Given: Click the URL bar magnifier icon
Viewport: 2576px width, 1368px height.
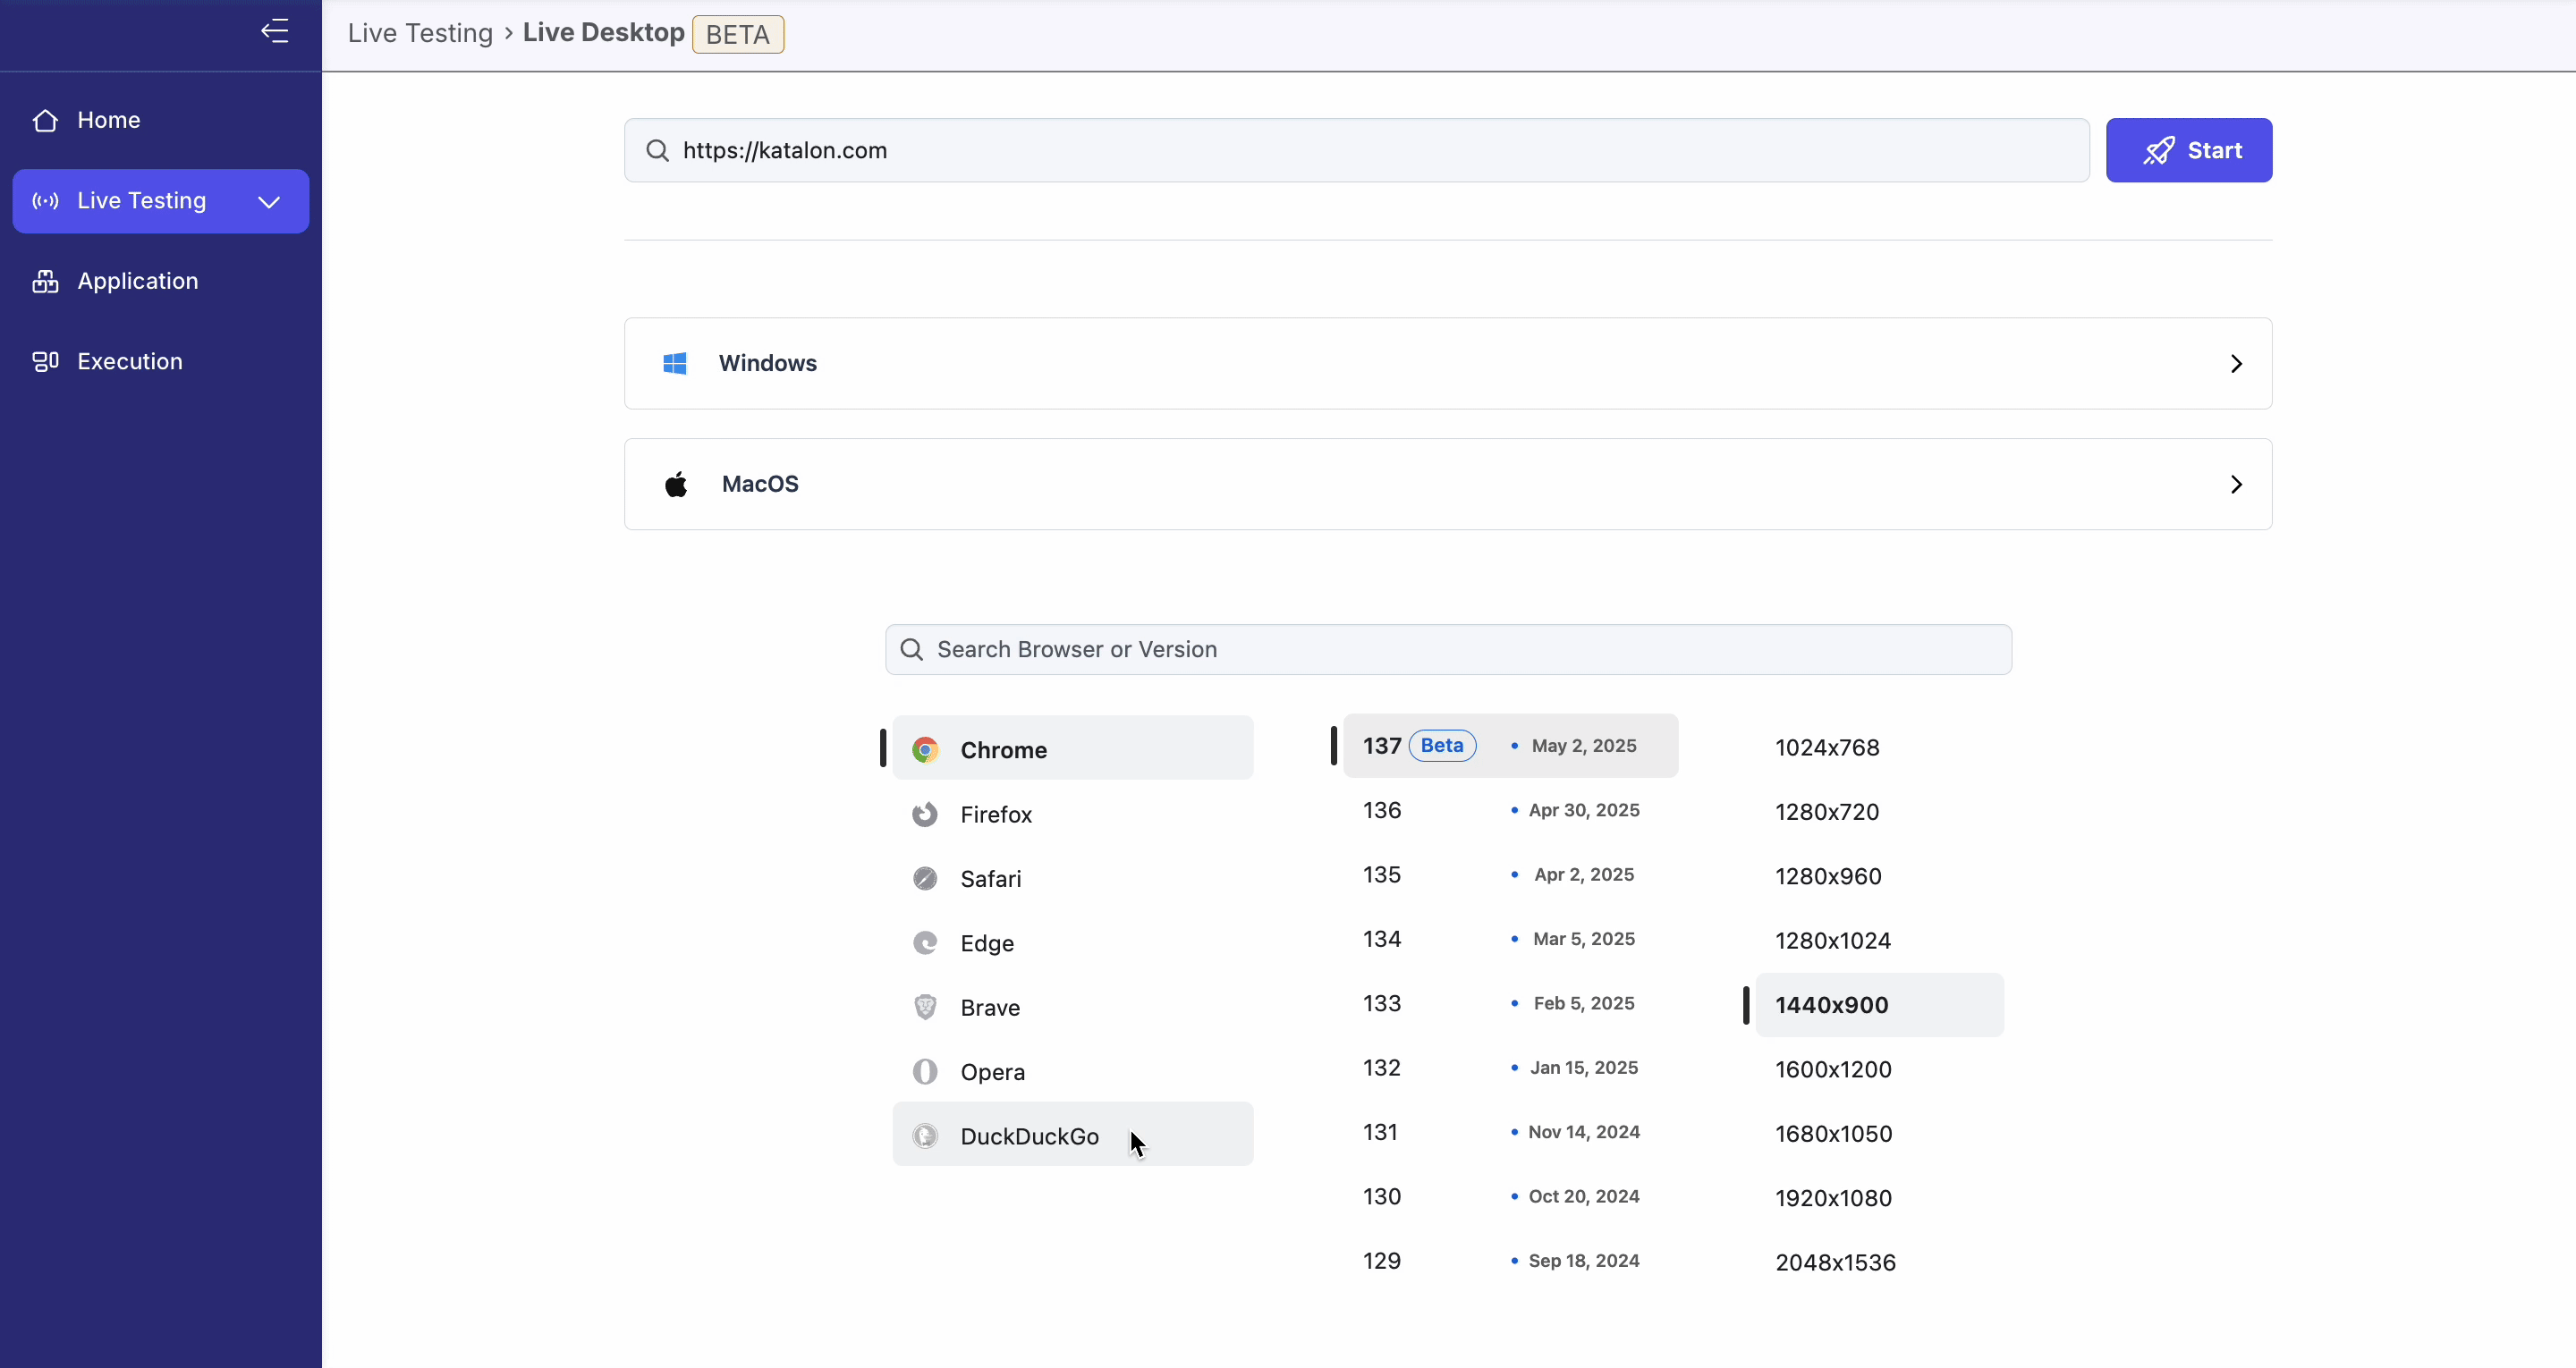Looking at the screenshot, I should (657, 150).
